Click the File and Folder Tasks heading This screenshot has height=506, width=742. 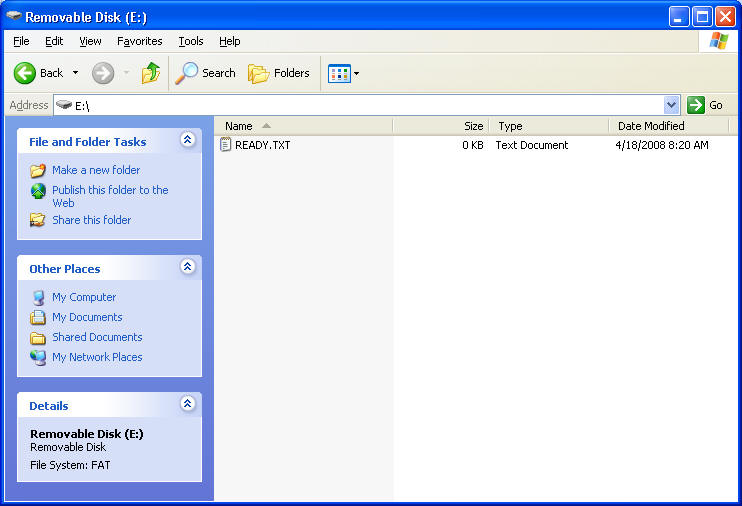88,142
